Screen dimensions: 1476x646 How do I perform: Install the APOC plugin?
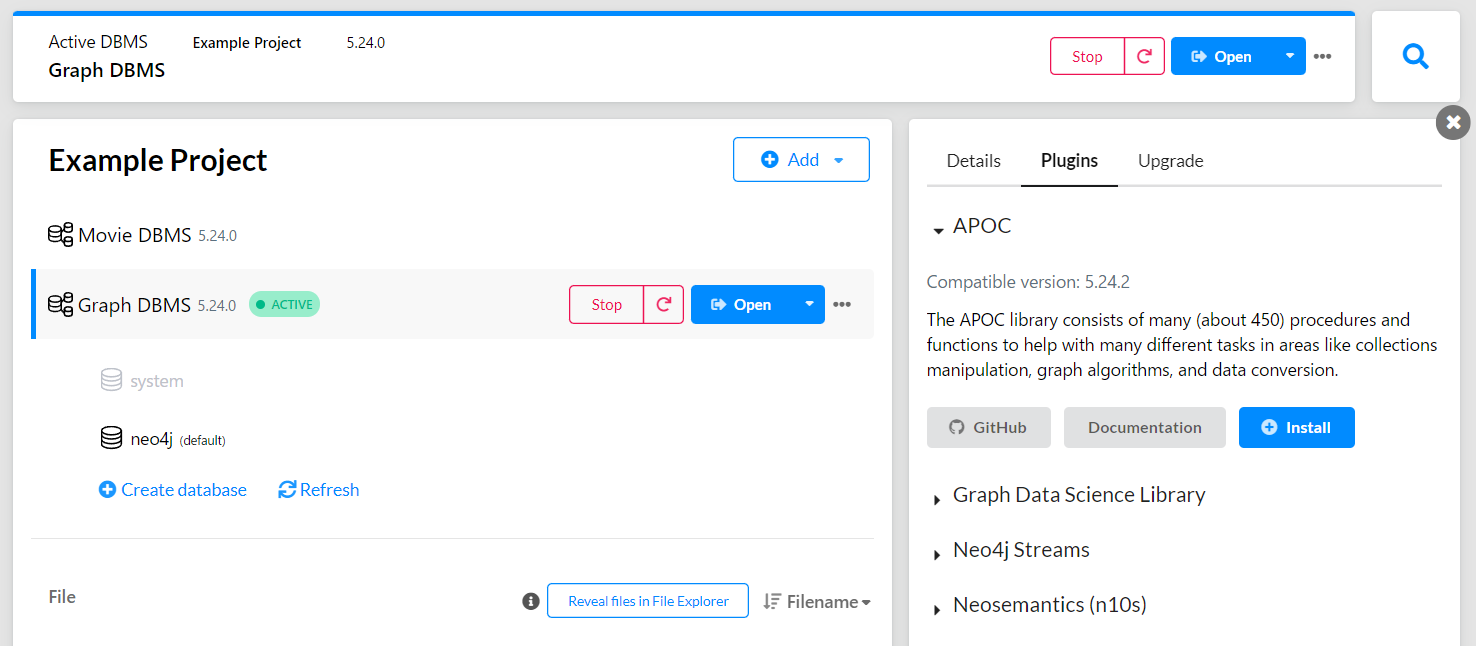tap(1296, 427)
